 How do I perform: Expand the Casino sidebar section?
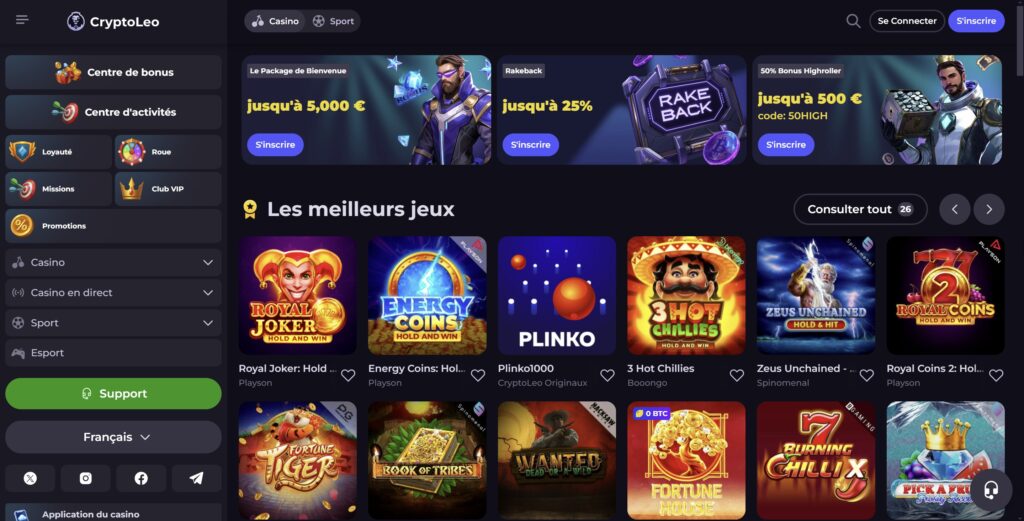pyautogui.click(x=114, y=262)
